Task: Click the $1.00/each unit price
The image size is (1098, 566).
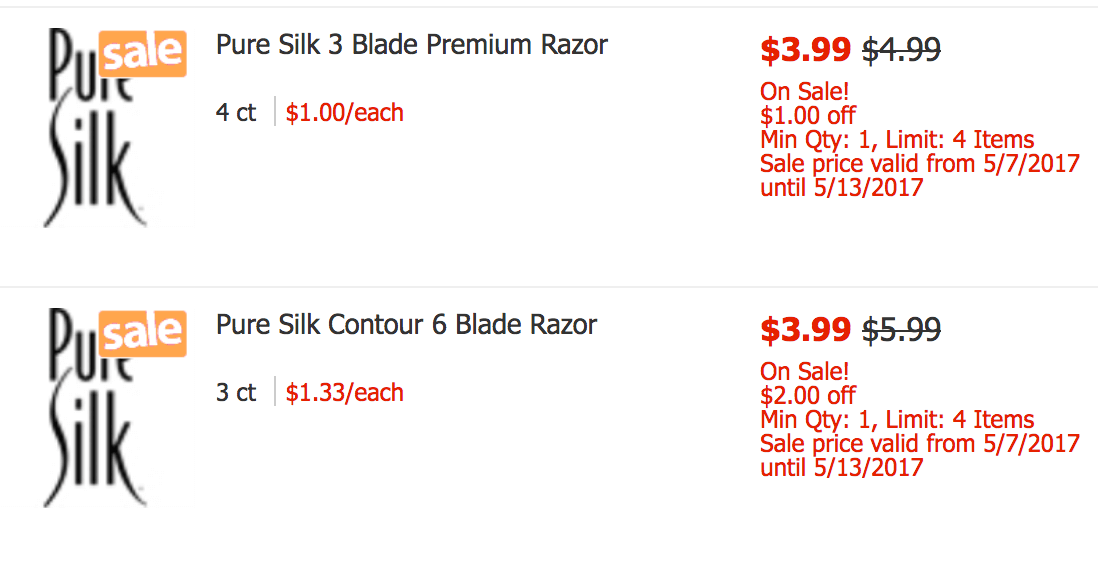Action: [345, 113]
